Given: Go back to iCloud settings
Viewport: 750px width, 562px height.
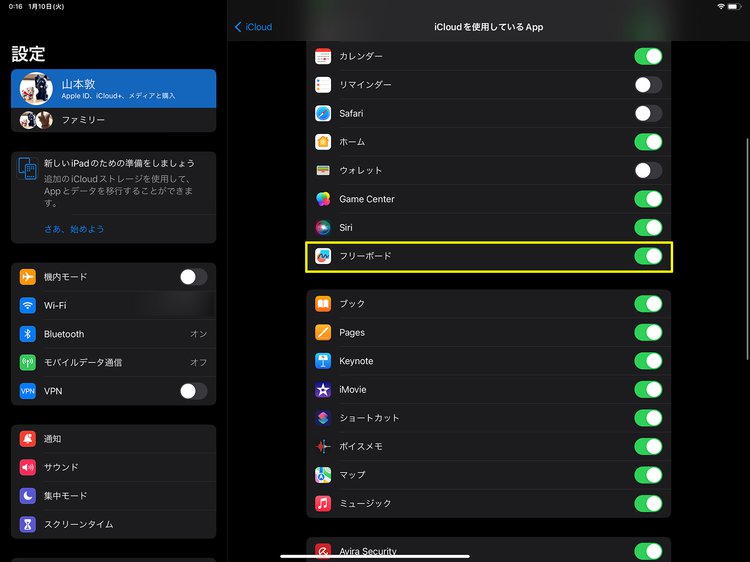Looking at the screenshot, I should click(253, 27).
